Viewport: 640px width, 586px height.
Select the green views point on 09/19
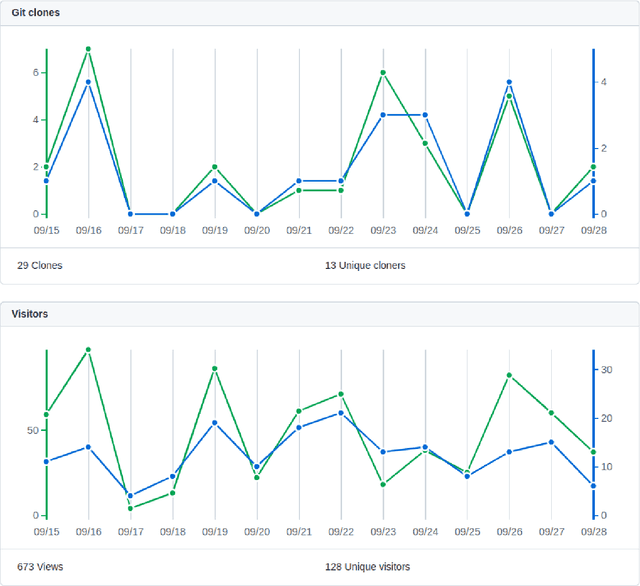point(214,368)
